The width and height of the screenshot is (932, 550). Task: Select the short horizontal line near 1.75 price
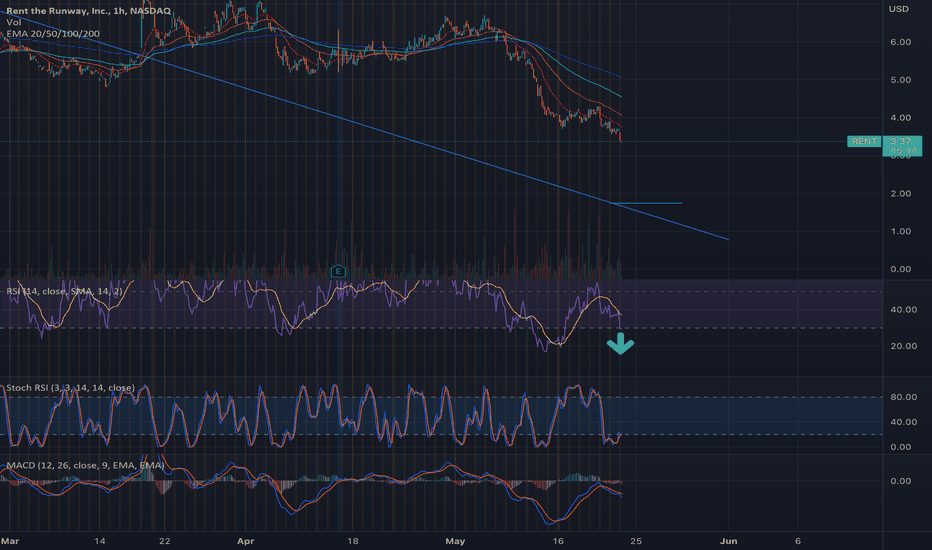(x=648, y=203)
